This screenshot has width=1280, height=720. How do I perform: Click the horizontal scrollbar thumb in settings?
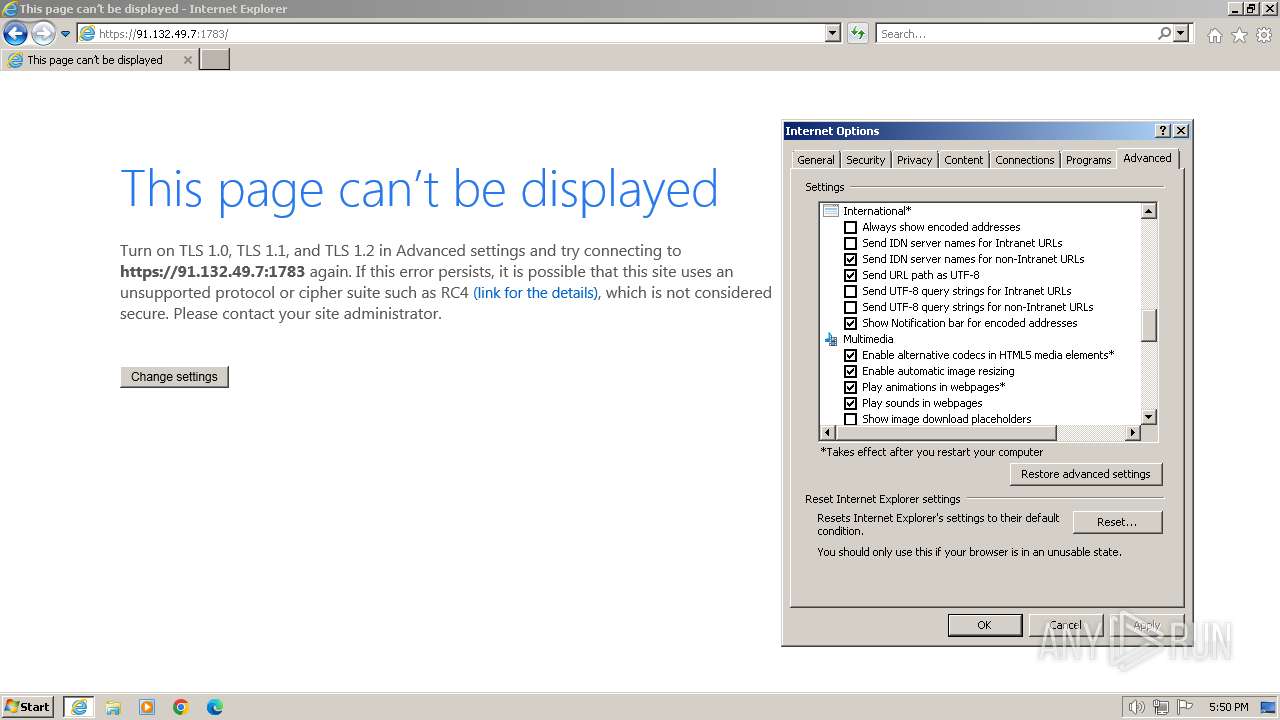pyautogui.click(x=946, y=433)
